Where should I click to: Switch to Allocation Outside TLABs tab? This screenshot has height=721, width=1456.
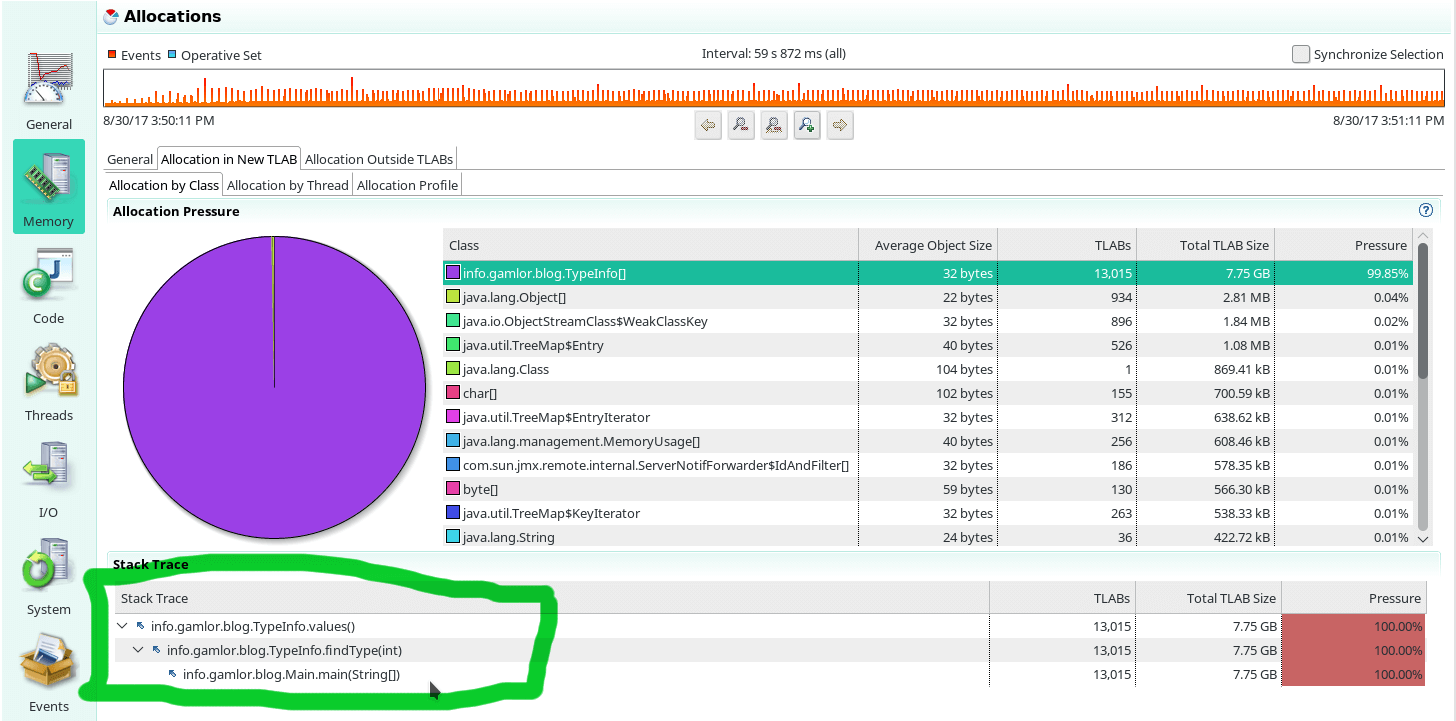tap(379, 159)
